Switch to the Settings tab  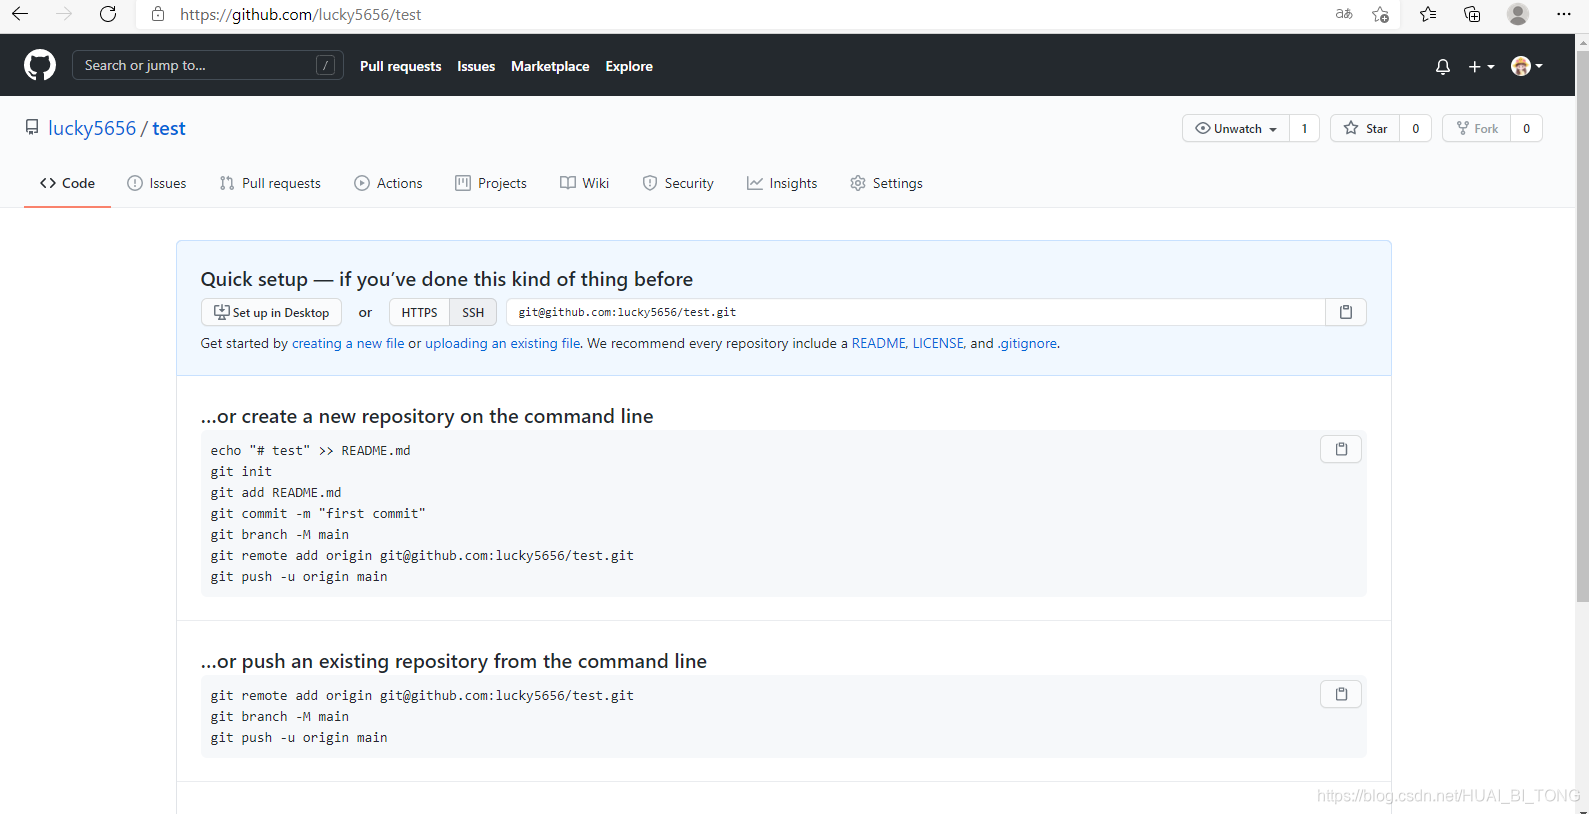point(886,183)
